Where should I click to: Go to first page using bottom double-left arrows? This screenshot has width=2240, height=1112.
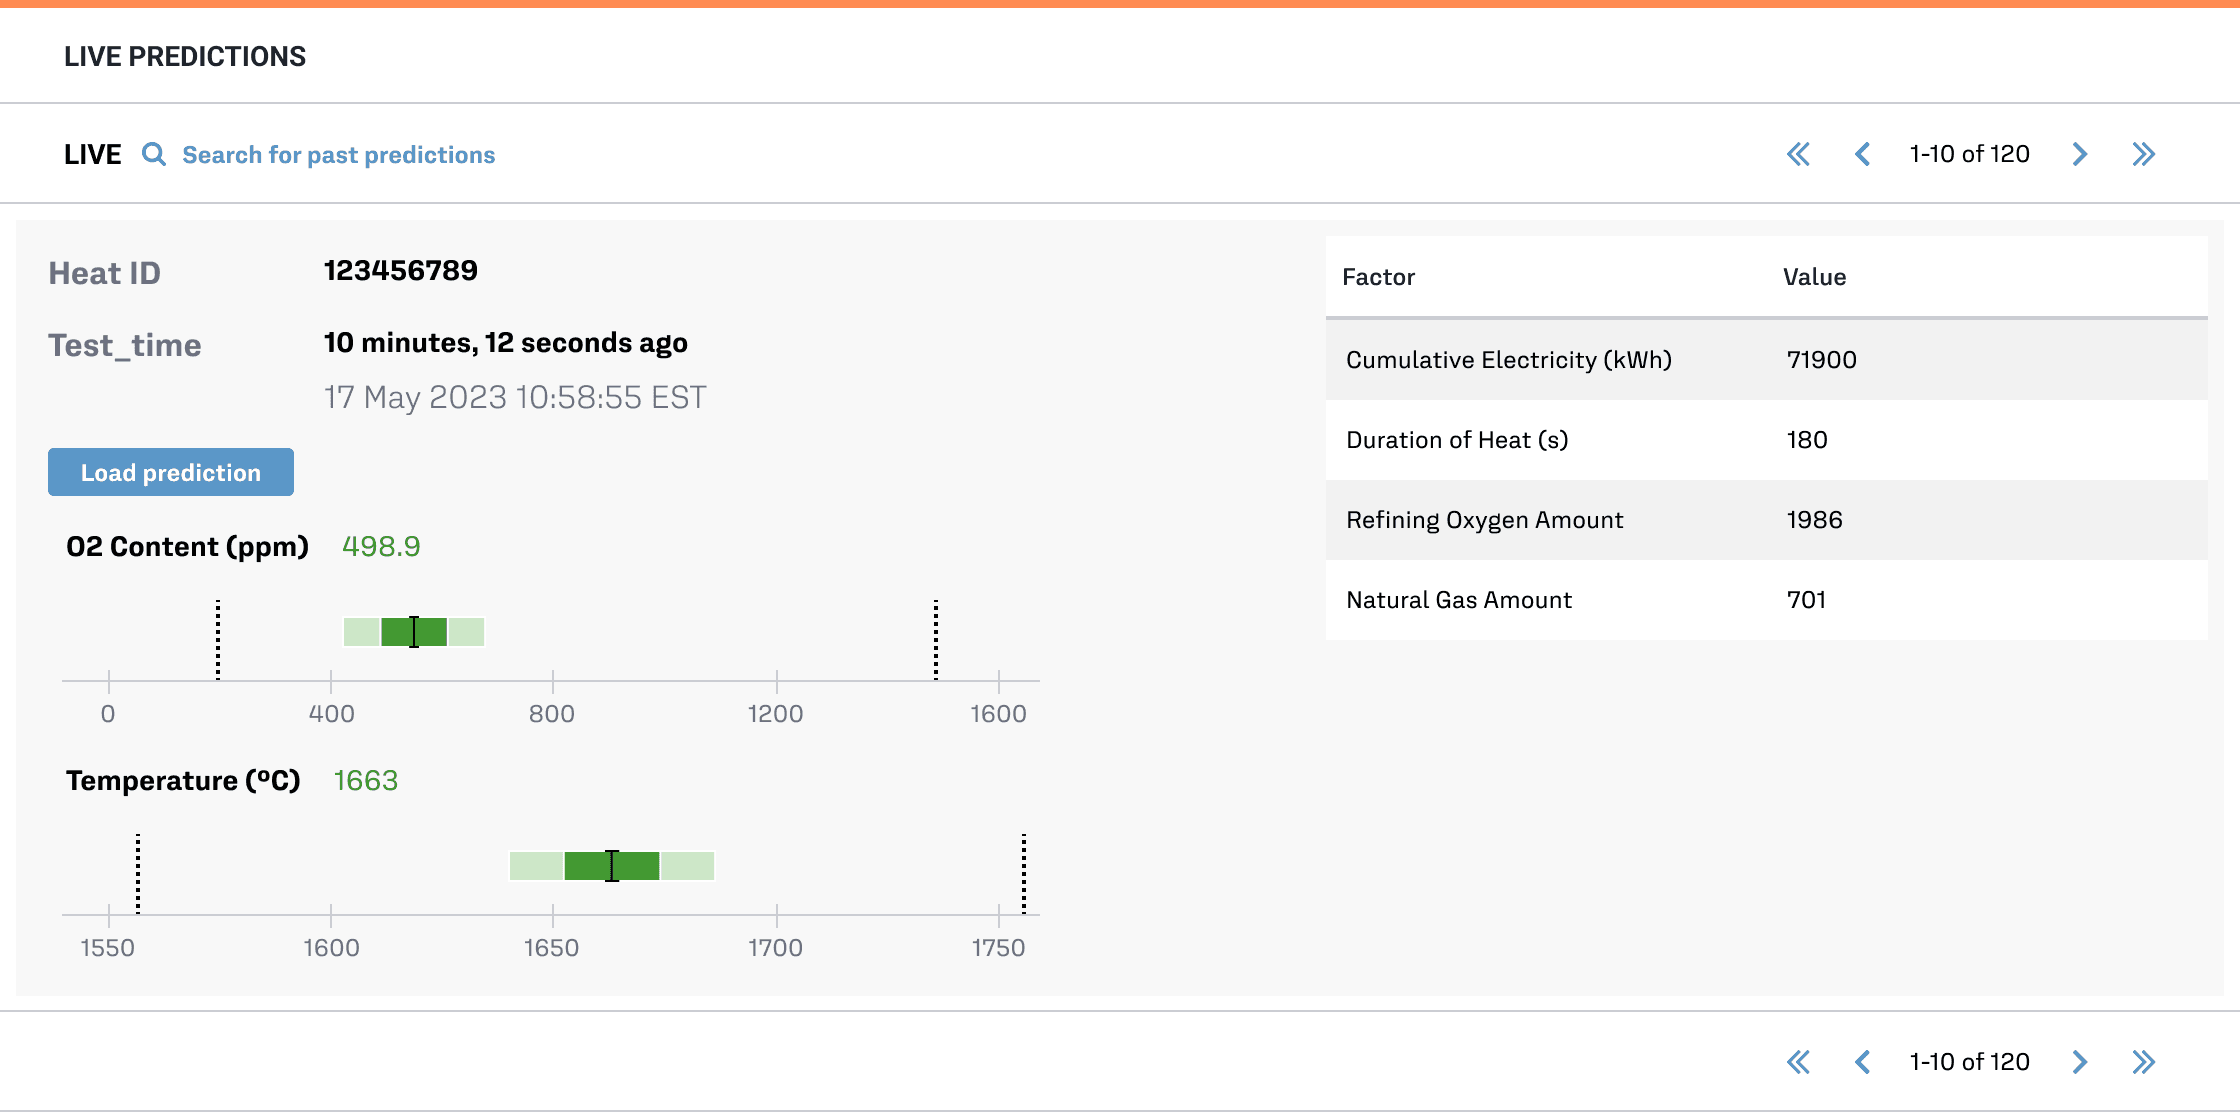click(x=1798, y=1062)
